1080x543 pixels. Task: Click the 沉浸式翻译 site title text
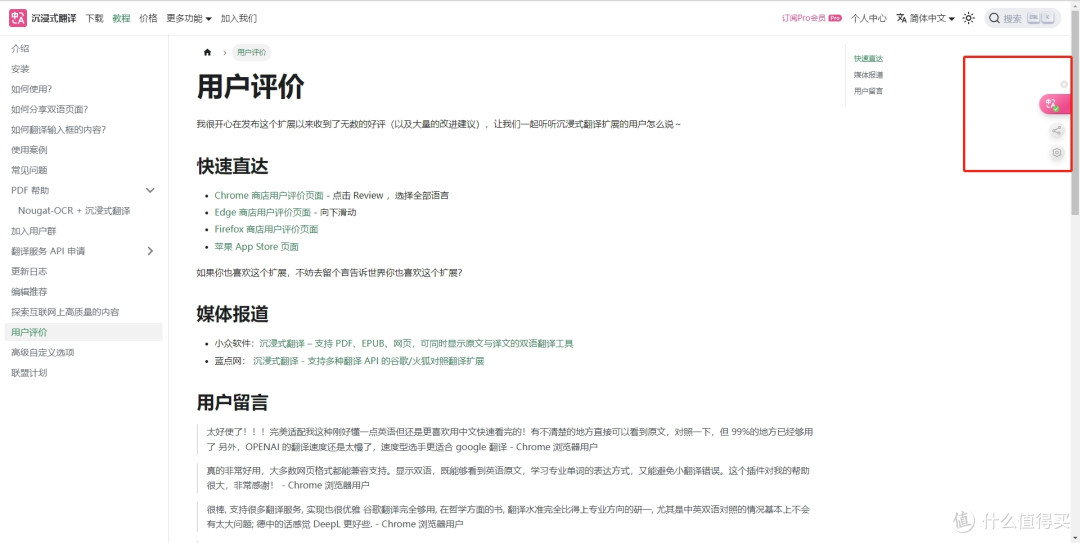pos(54,19)
